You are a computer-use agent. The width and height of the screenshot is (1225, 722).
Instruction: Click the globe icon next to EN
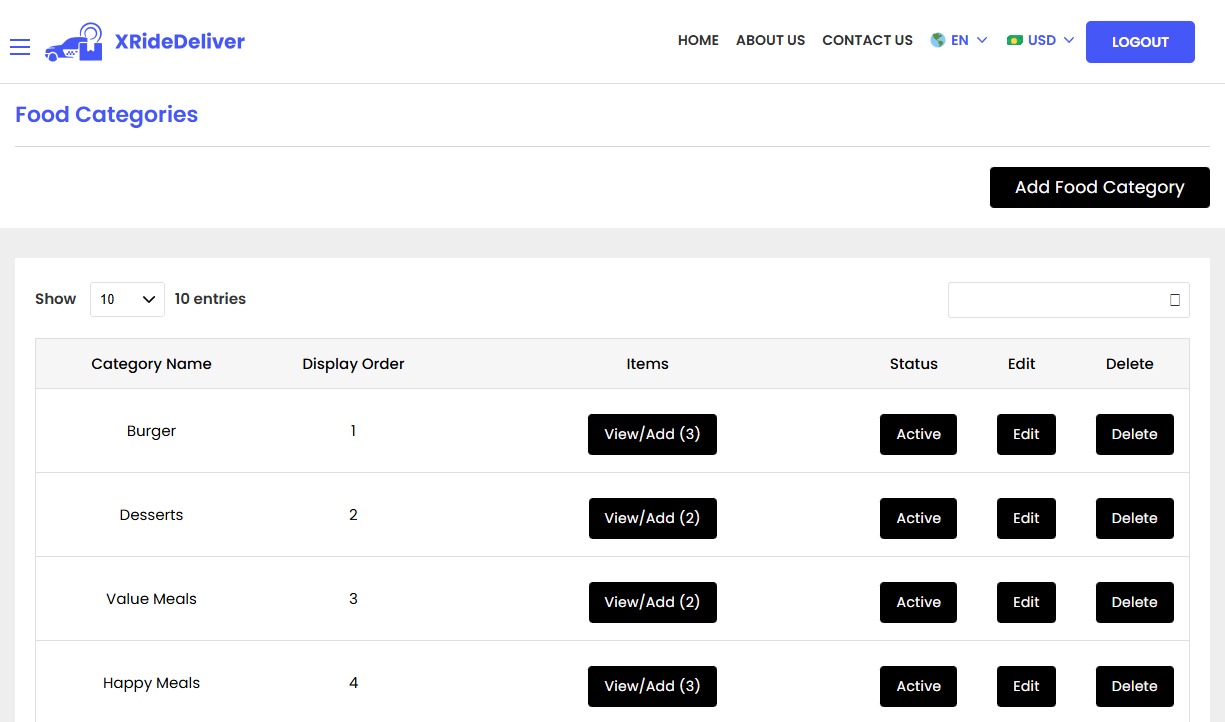(x=937, y=40)
